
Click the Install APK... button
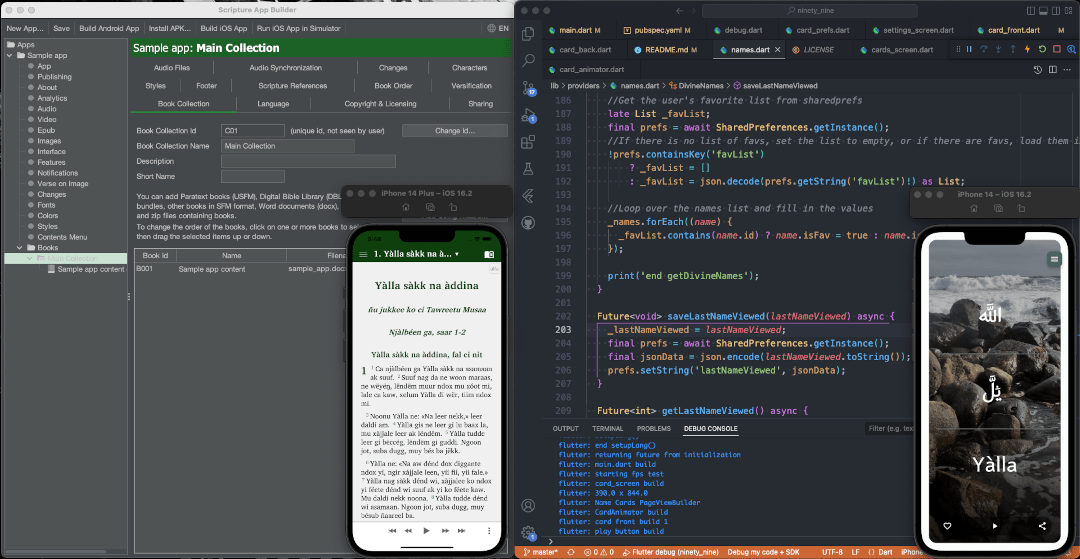click(169, 28)
